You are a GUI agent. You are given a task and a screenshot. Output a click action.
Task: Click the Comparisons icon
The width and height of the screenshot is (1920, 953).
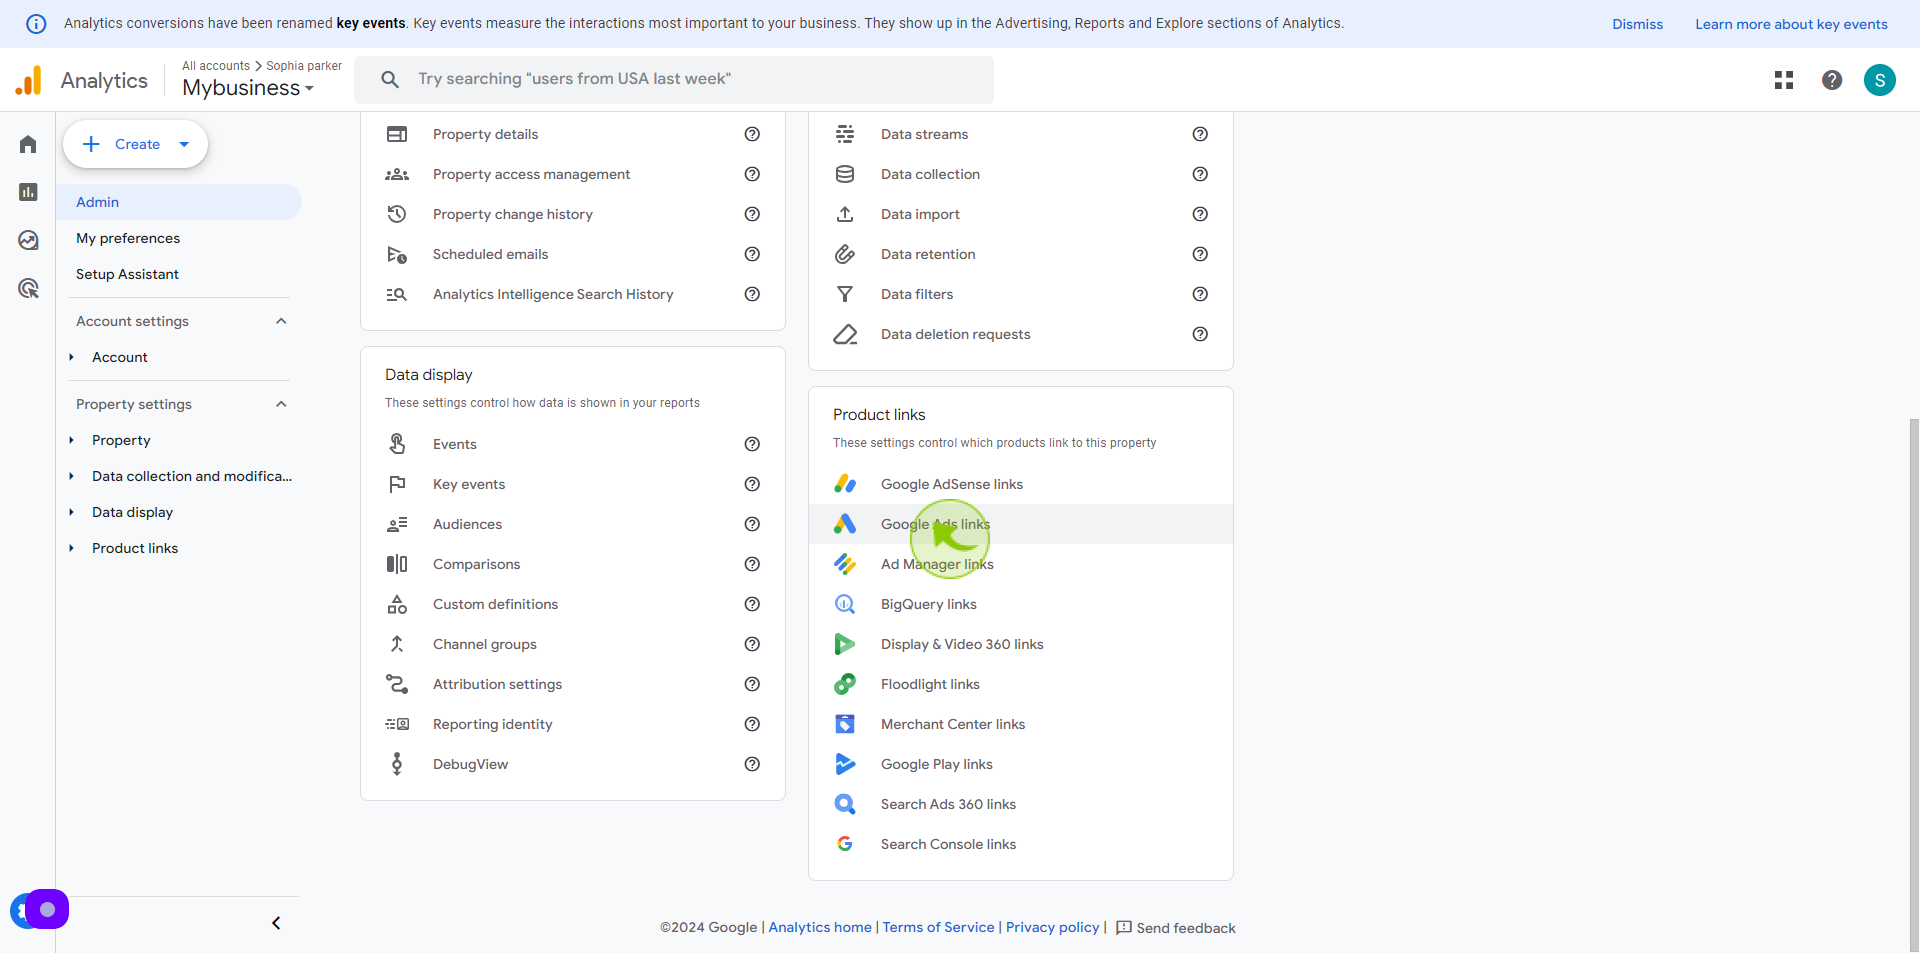click(397, 564)
